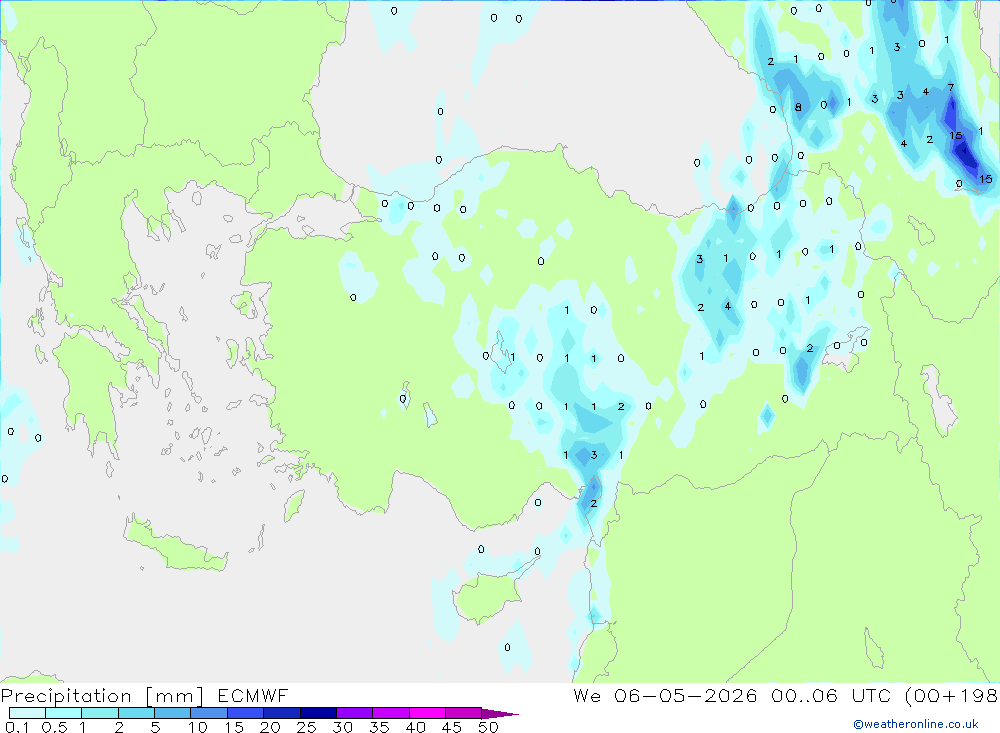
Task: Click the 'We 06-05-2026' date text
Action: (665, 695)
